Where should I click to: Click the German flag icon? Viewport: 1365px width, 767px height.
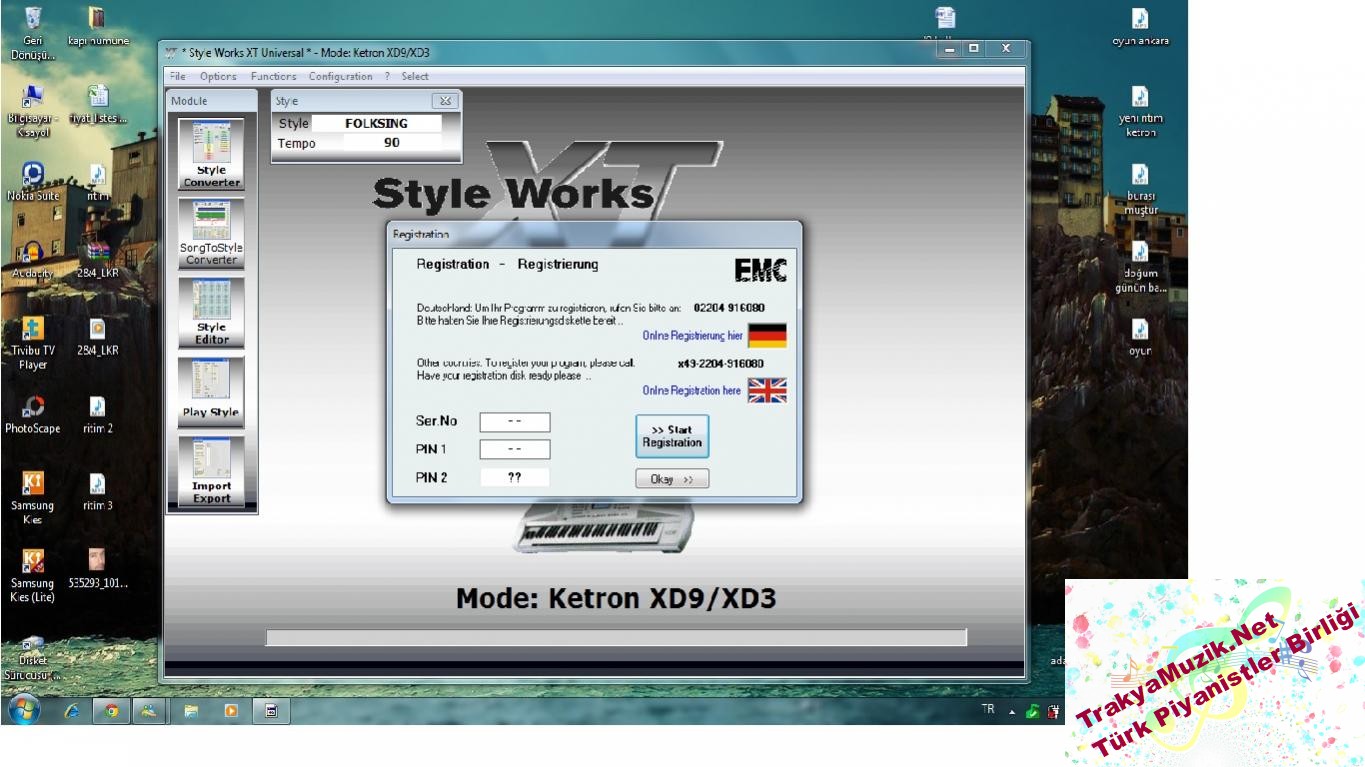tap(767, 335)
